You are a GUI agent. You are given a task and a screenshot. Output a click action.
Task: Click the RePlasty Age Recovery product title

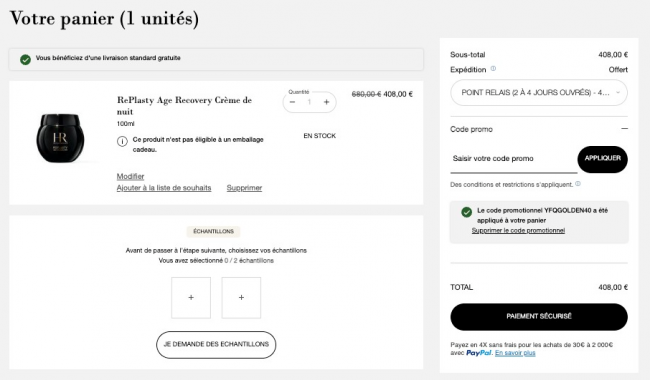tap(184, 106)
